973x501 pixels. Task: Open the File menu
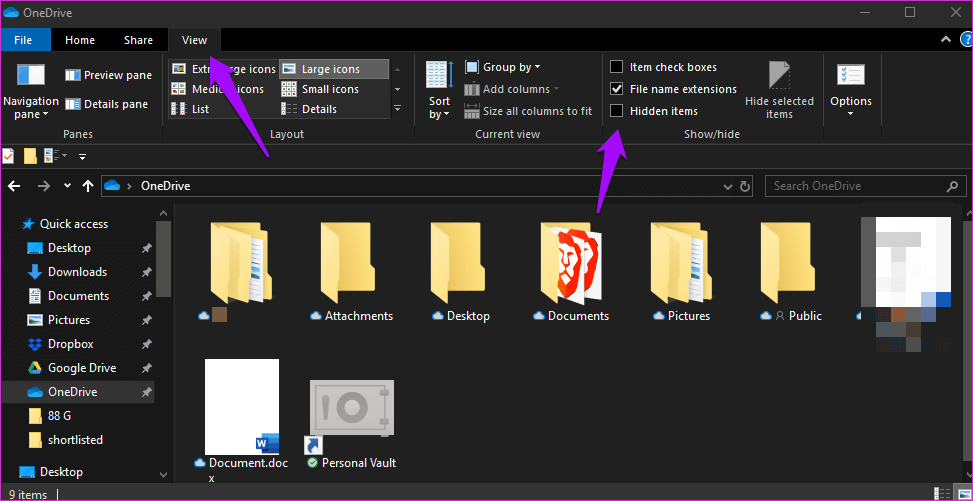[23, 40]
